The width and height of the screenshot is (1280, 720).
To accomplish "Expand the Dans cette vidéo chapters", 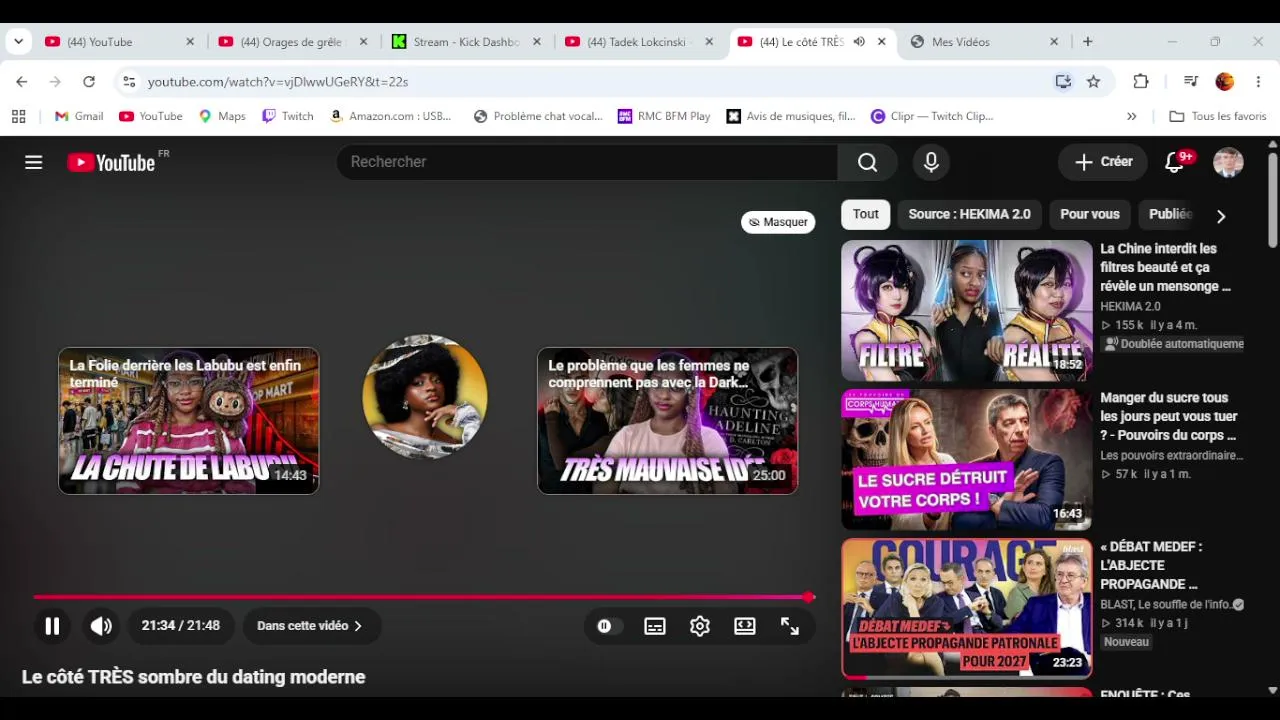I will (x=310, y=626).
